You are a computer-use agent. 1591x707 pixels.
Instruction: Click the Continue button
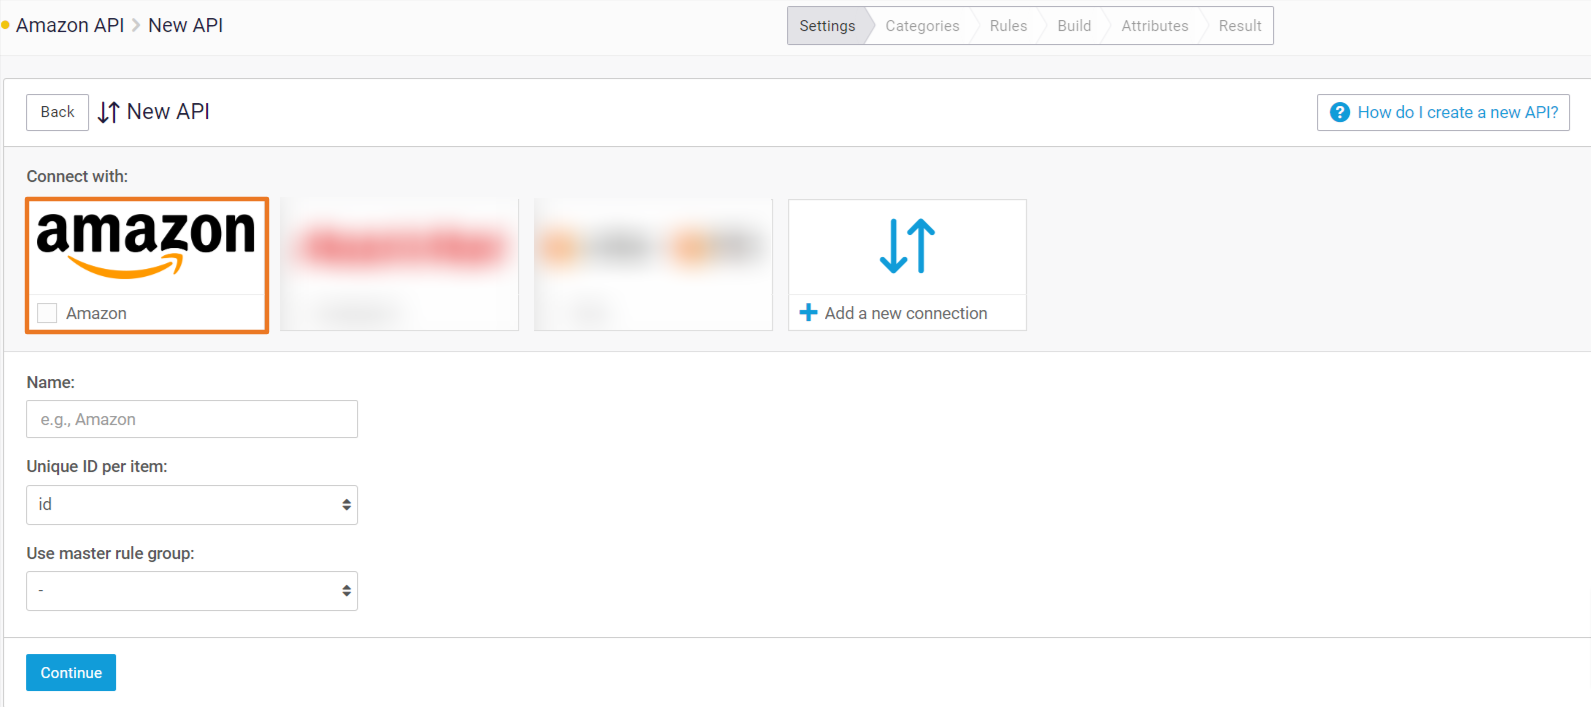pyautogui.click(x=71, y=673)
